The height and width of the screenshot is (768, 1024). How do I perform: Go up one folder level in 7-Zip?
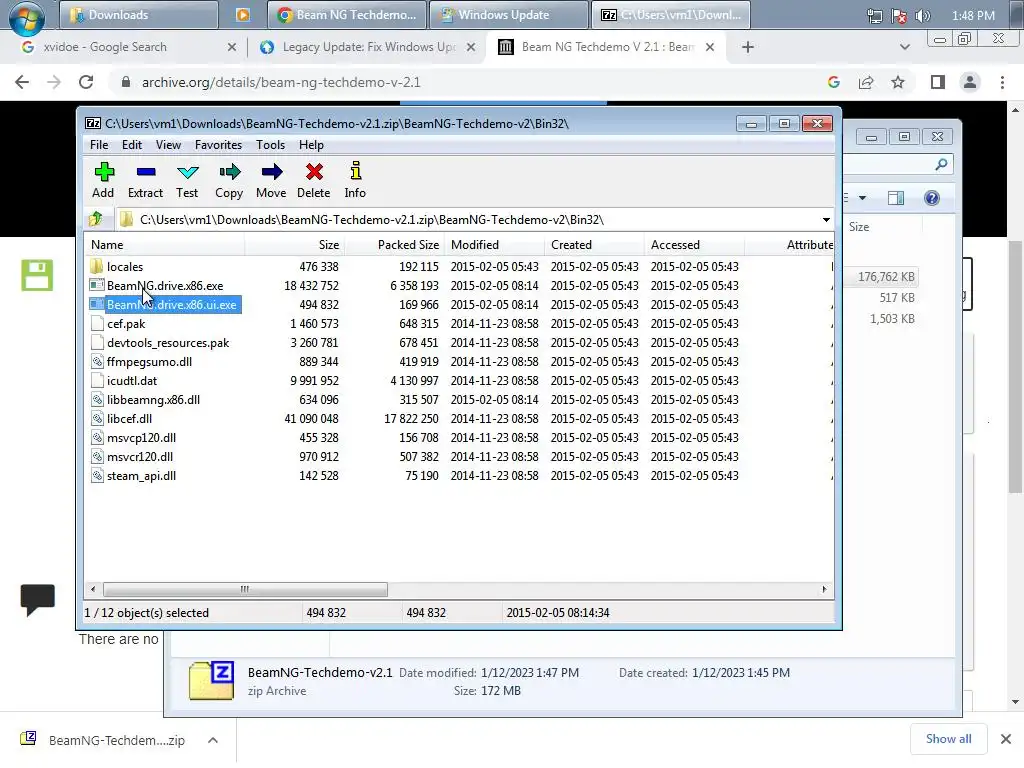(96, 219)
